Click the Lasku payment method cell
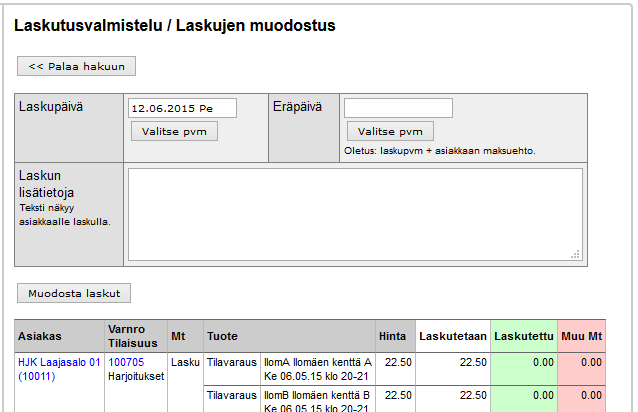The height and width of the screenshot is (412, 638). pyautogui.click(x=186, y=362)
